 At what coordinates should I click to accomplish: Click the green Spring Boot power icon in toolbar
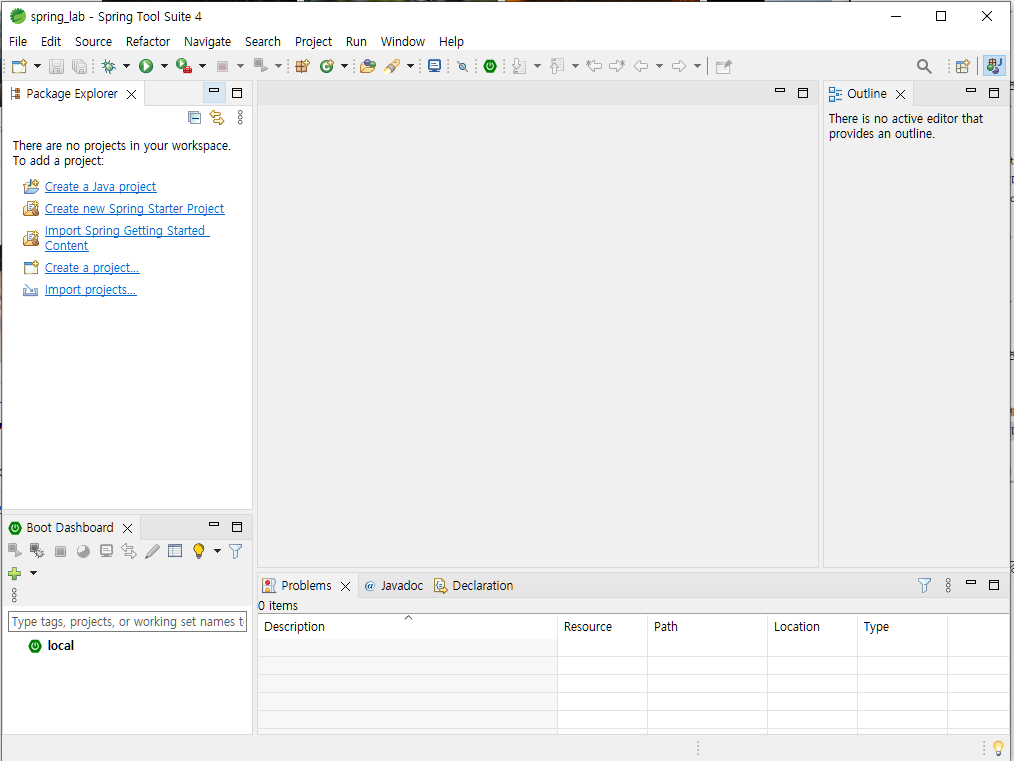coord(490,66)
